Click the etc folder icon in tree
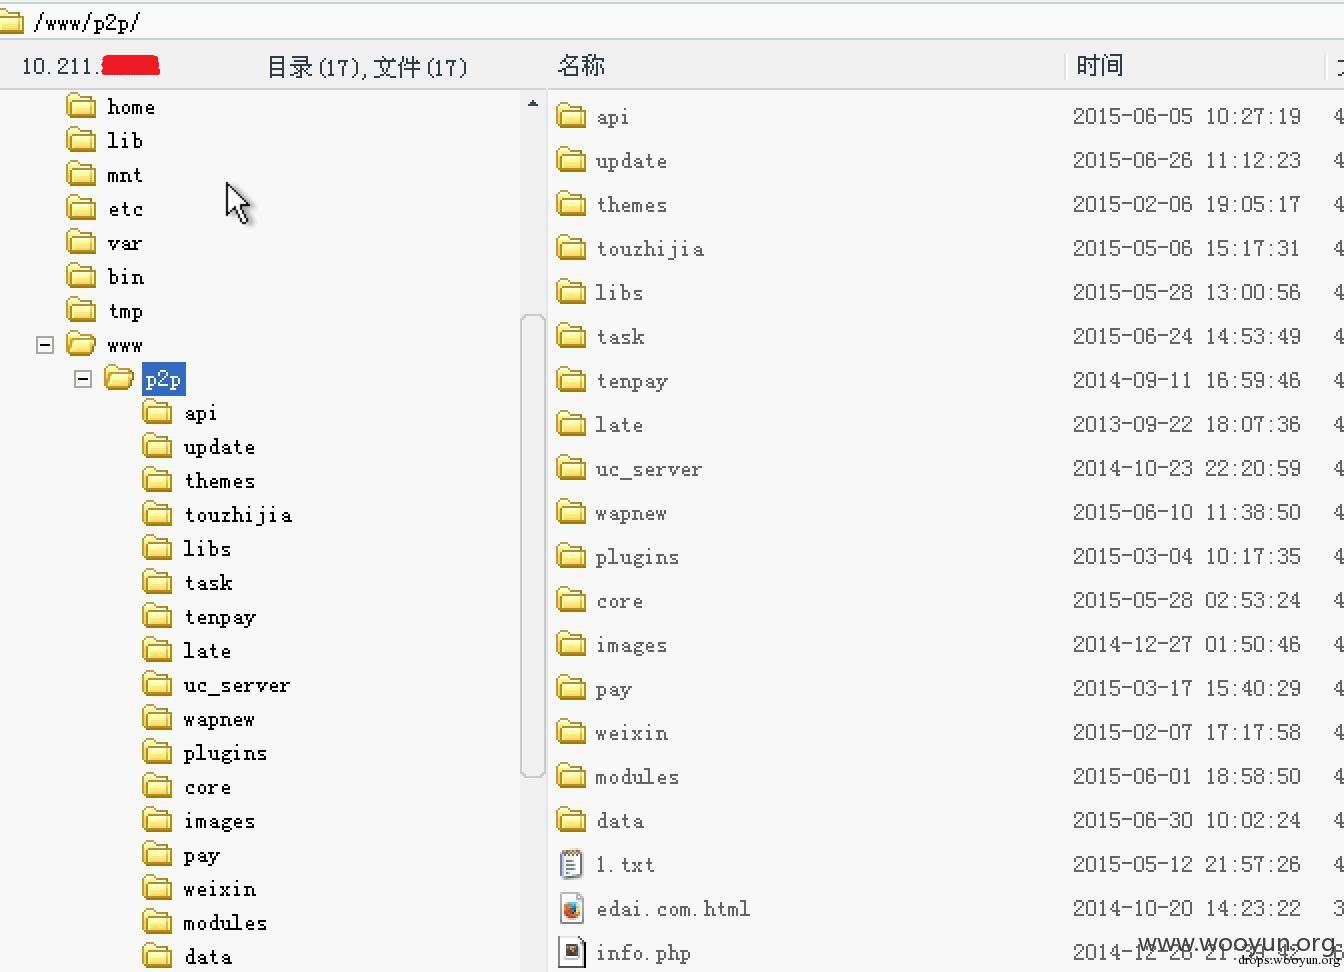This screenshot has height=972, width=1344. click(81, 208)
